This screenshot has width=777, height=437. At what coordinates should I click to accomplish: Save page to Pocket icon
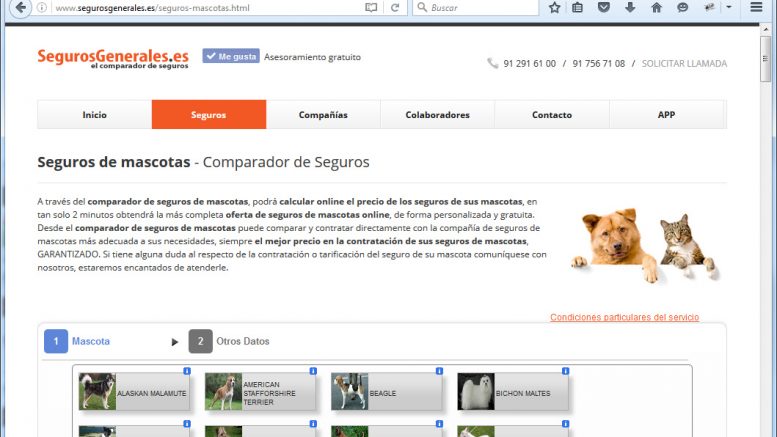(x=604, y=7)
